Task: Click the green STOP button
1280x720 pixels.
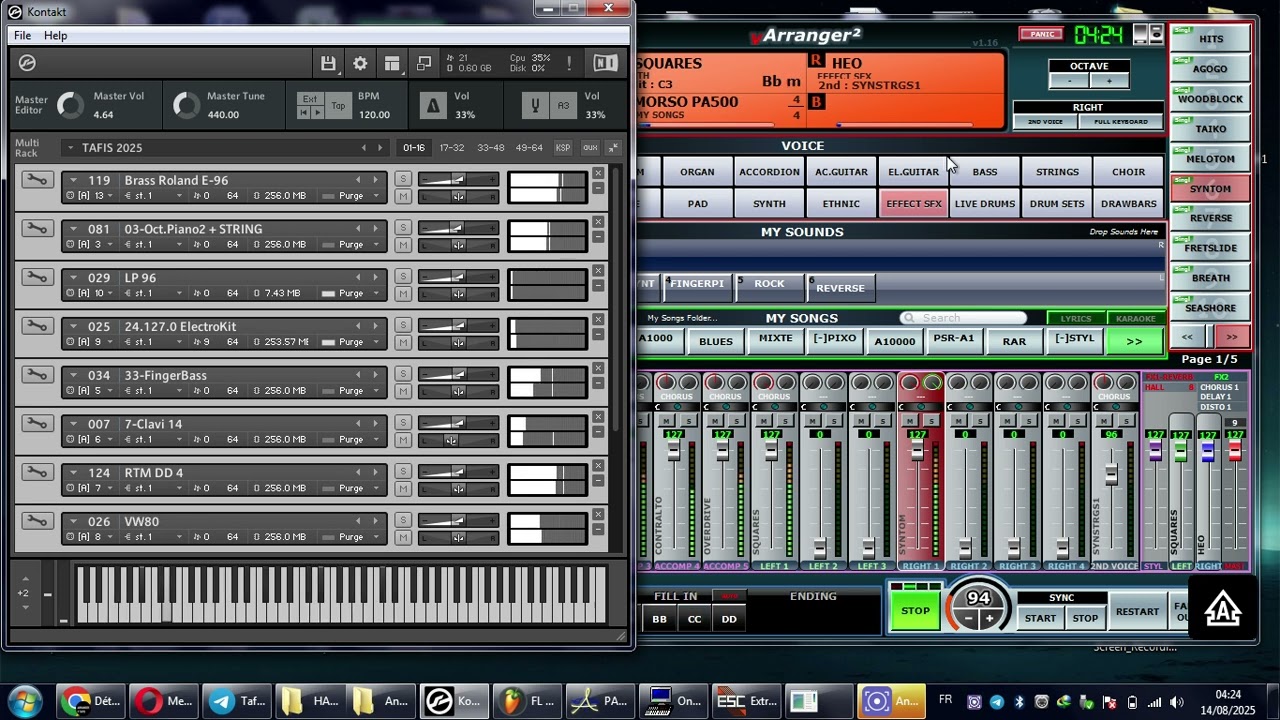Action: pos(915,610)
